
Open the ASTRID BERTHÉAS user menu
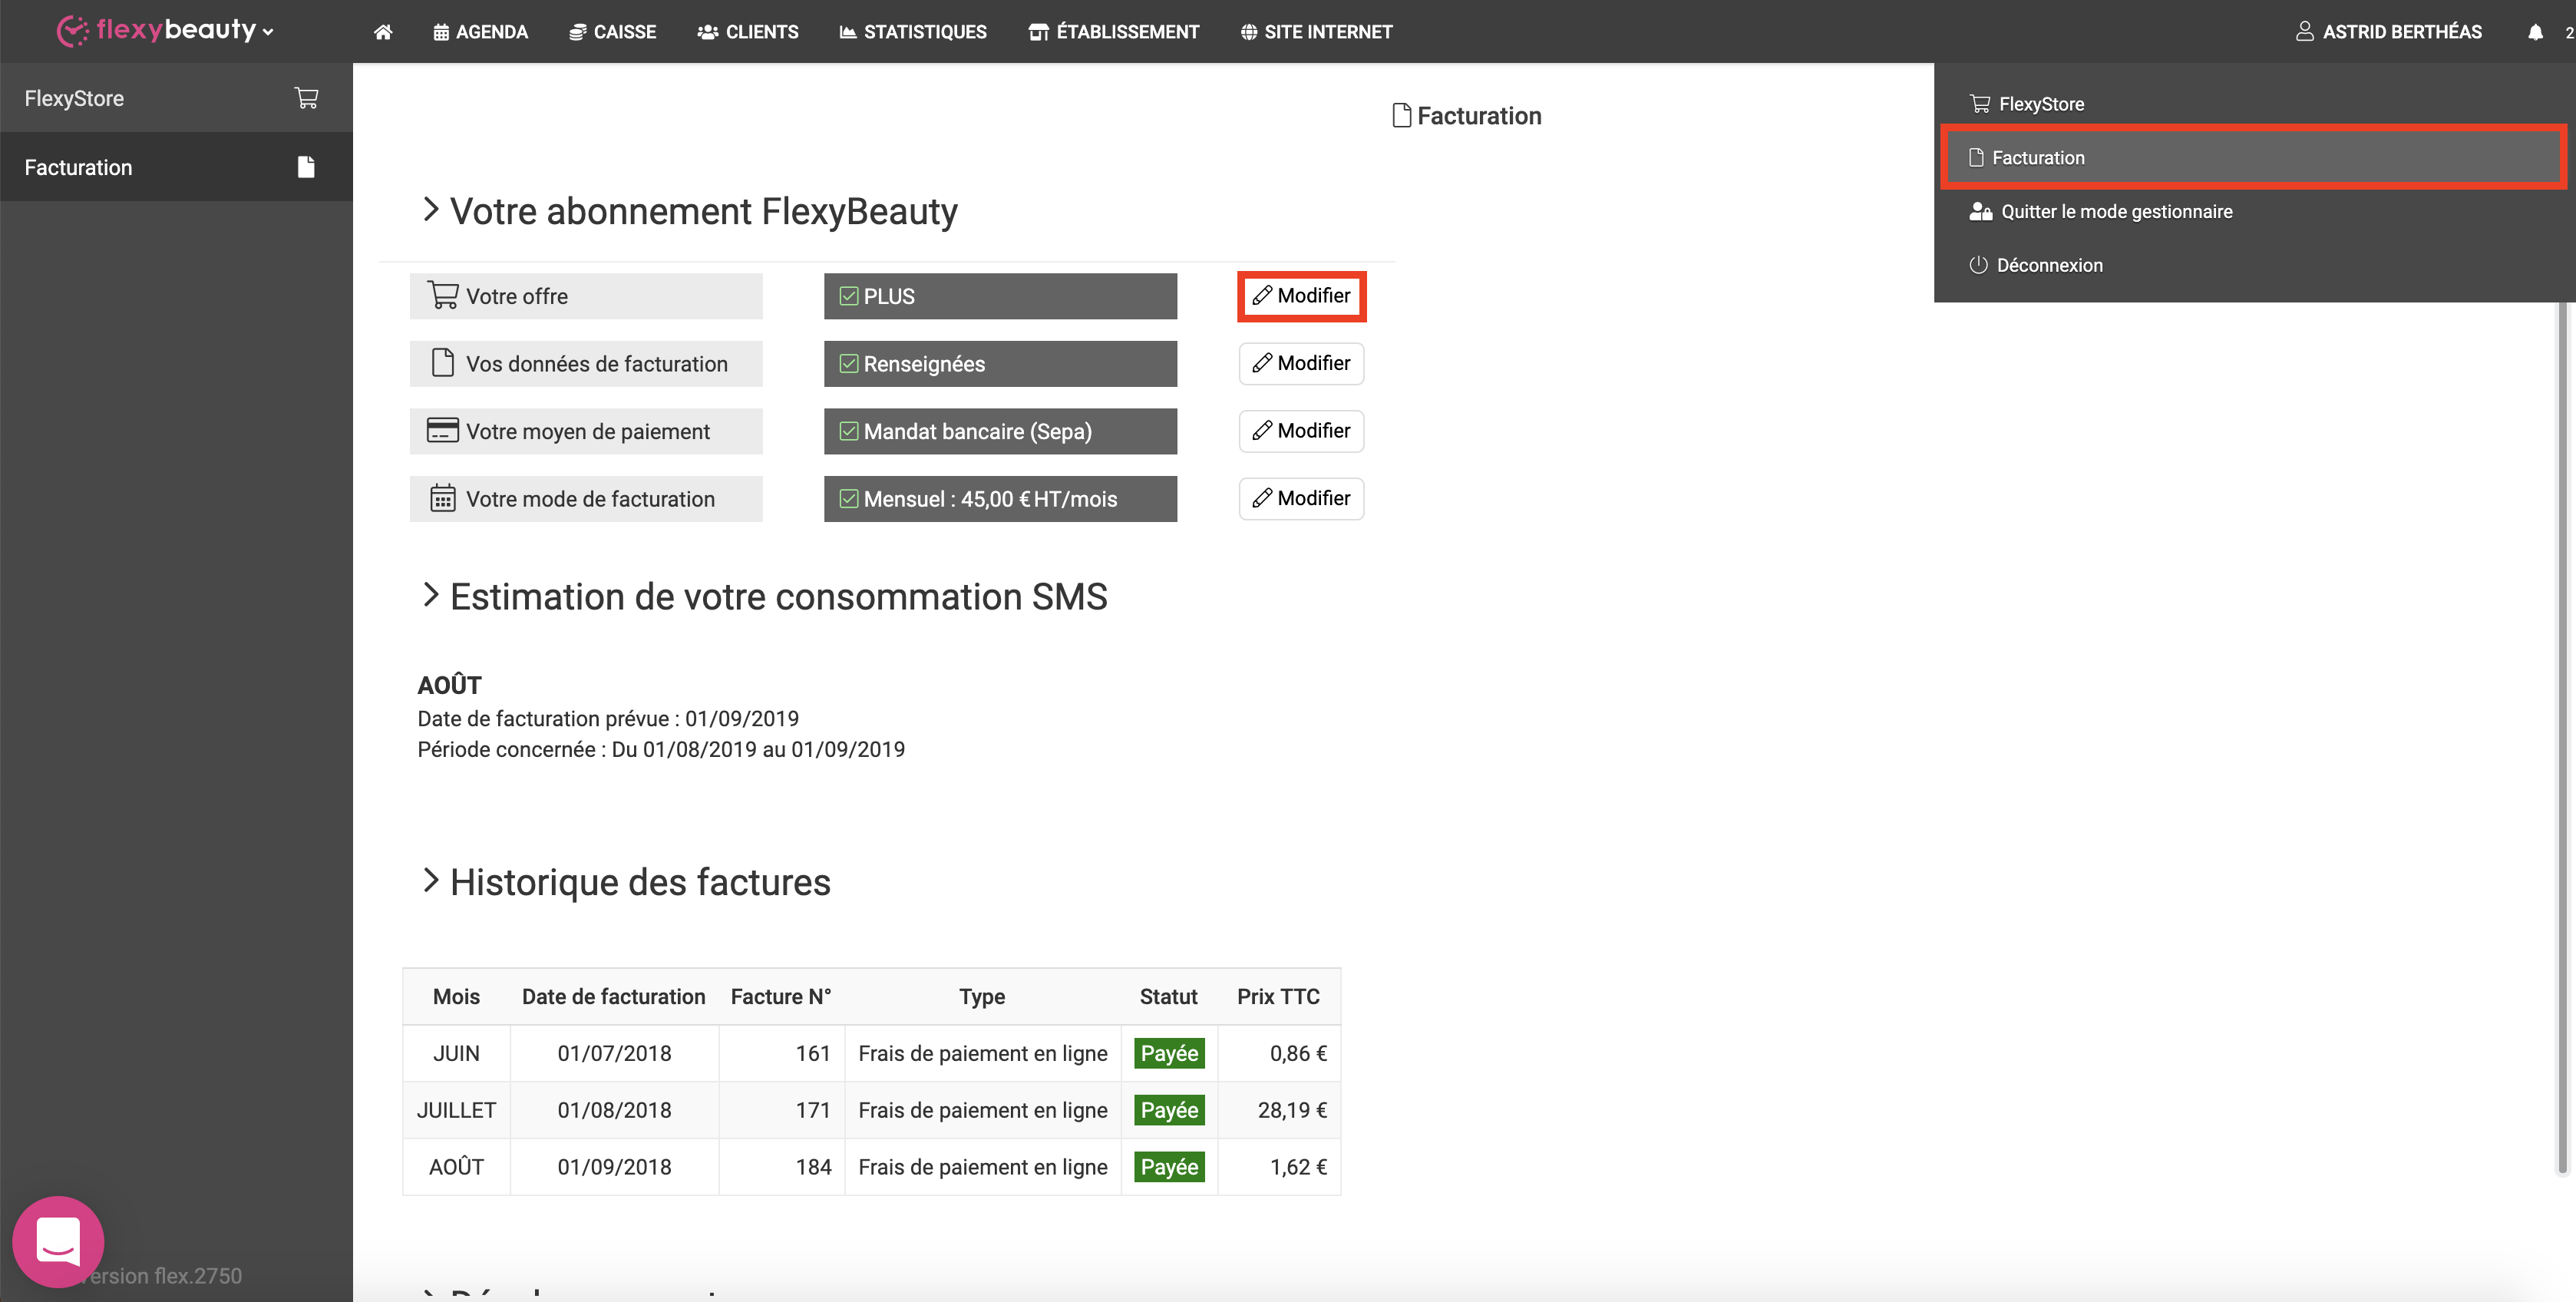coord(2389,32)
